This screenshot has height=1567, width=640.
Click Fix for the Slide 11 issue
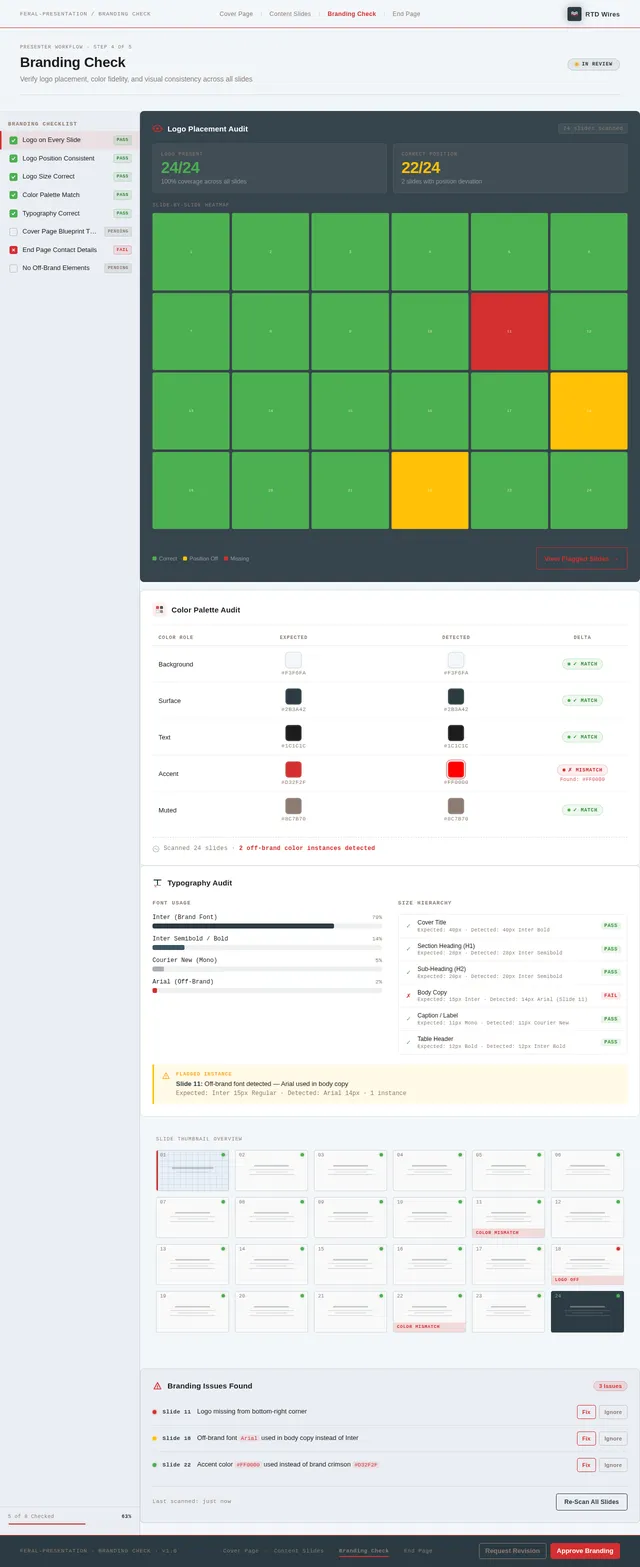586,1412
